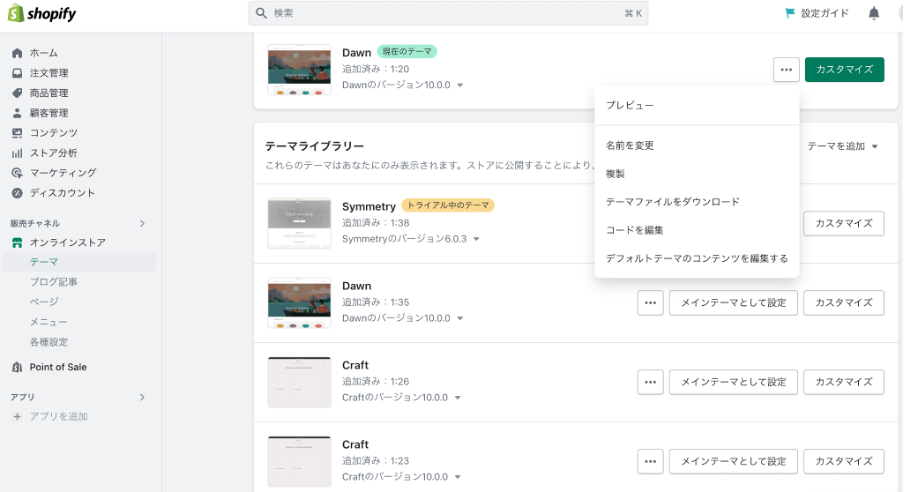Click the Shopify logo

click(42, 13)
